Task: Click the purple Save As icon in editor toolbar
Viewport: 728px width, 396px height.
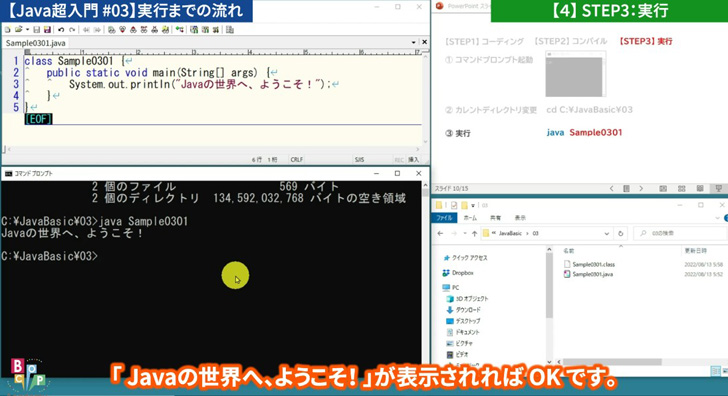Action: pos(47,30)
